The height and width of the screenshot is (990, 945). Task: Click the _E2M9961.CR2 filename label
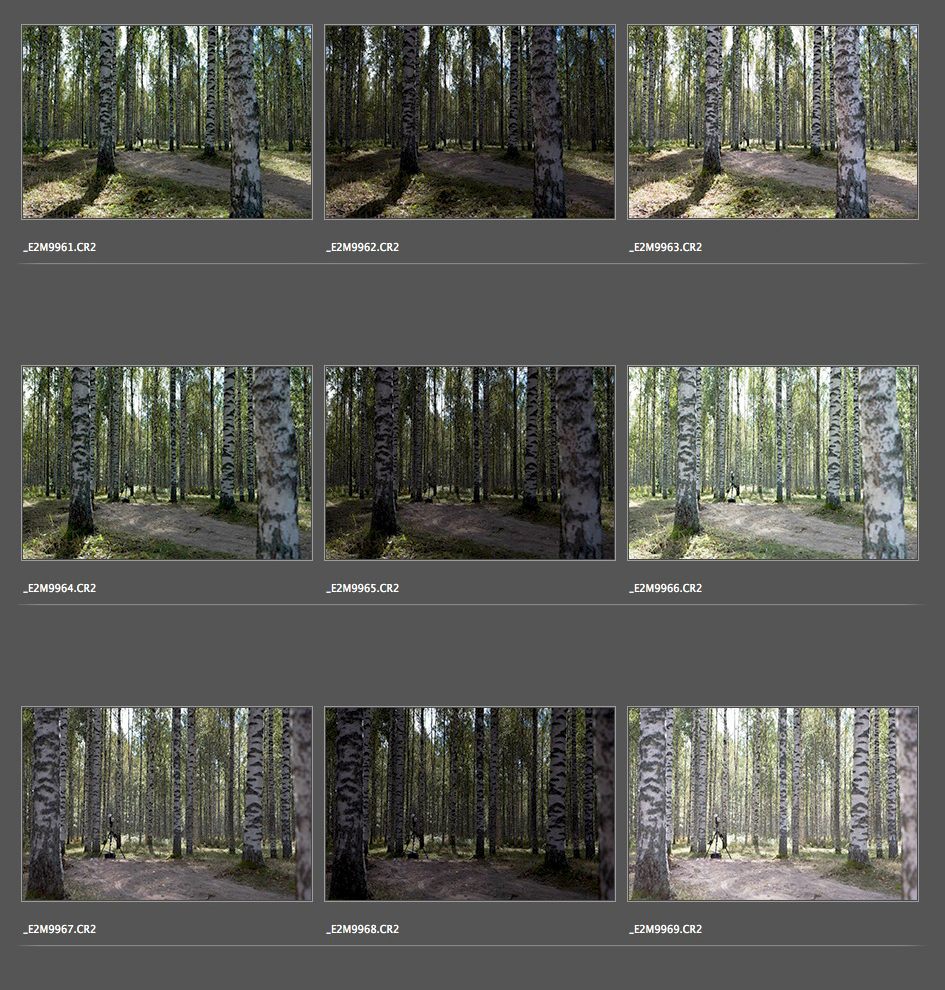coord(60,247)
